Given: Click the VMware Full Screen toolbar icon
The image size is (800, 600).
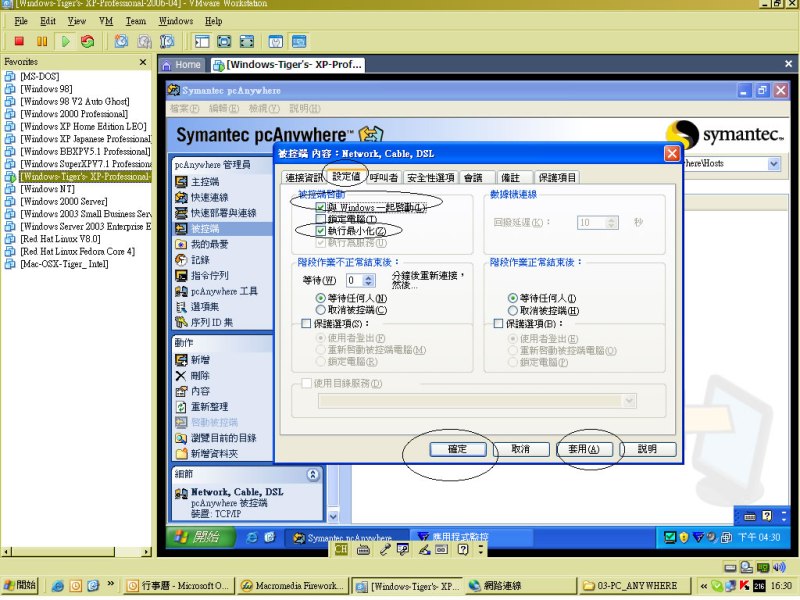Looking at the screenshot, I should pyautogui.click(x=224, y=41).
